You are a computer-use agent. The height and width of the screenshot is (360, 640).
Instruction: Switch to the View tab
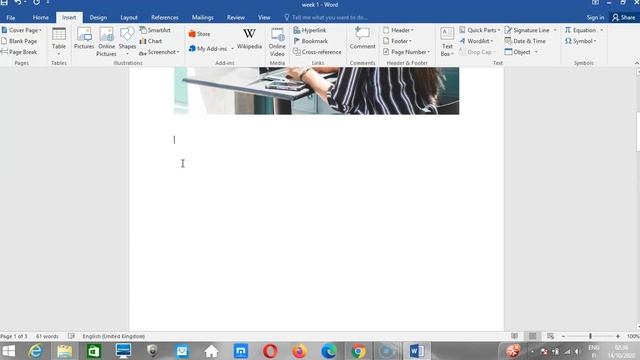pyautogui.click(x=264, y=18)
